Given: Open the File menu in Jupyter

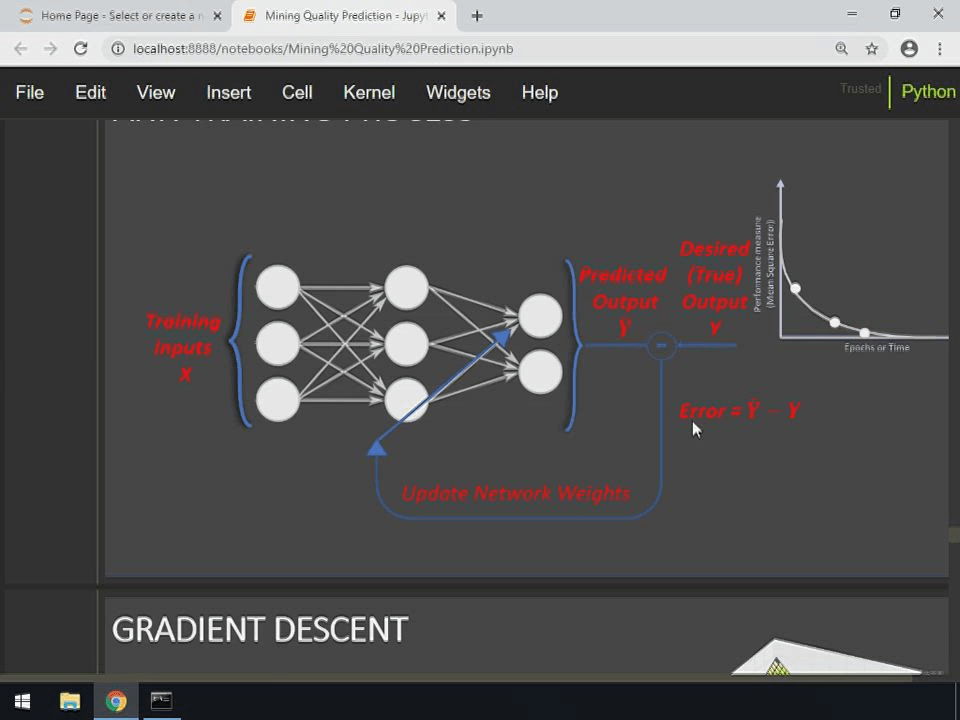Looking at the screenshot, I should (29, 92).
